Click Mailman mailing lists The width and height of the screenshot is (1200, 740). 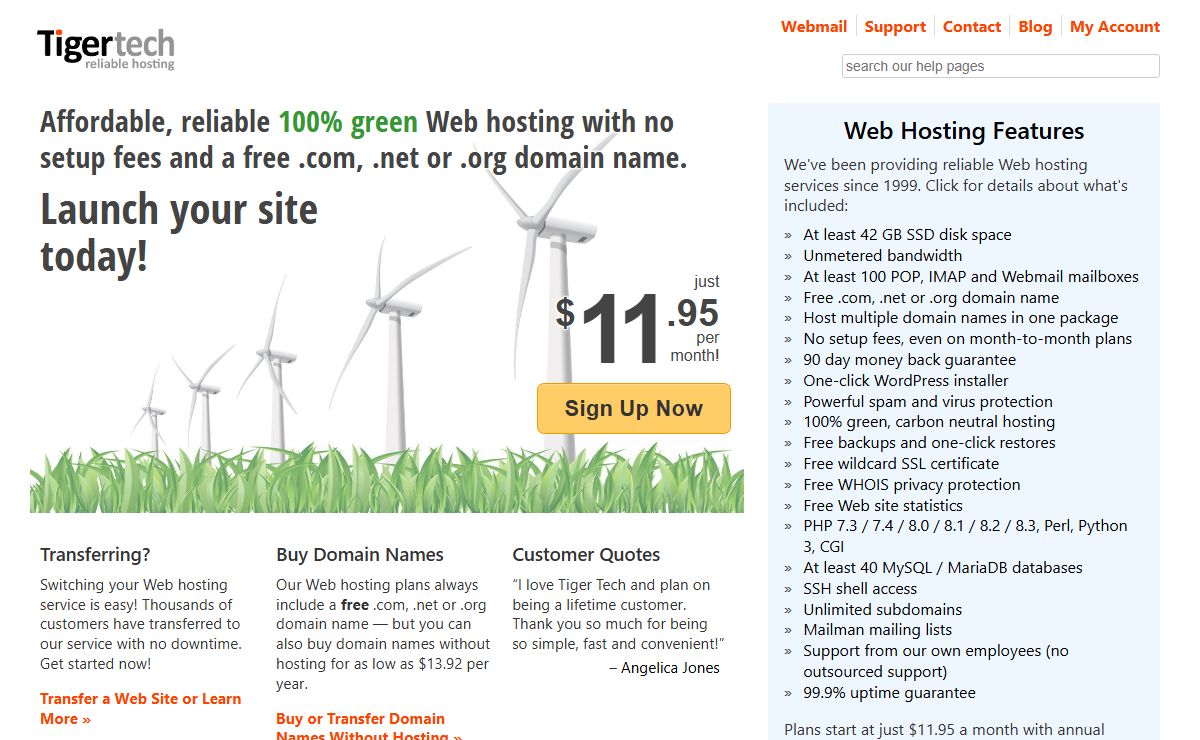(x=878, y=630)
